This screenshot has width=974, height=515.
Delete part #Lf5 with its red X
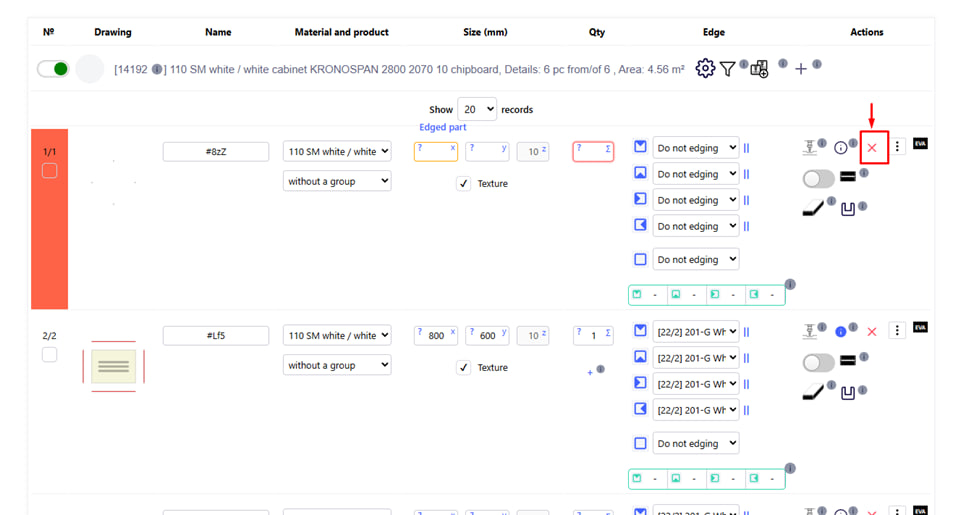(x=872, y=331)
